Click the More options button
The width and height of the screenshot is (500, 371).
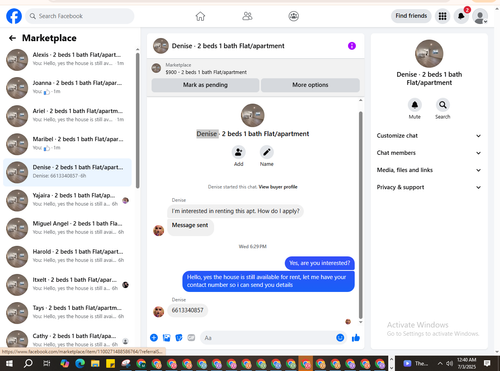point(310,85)
